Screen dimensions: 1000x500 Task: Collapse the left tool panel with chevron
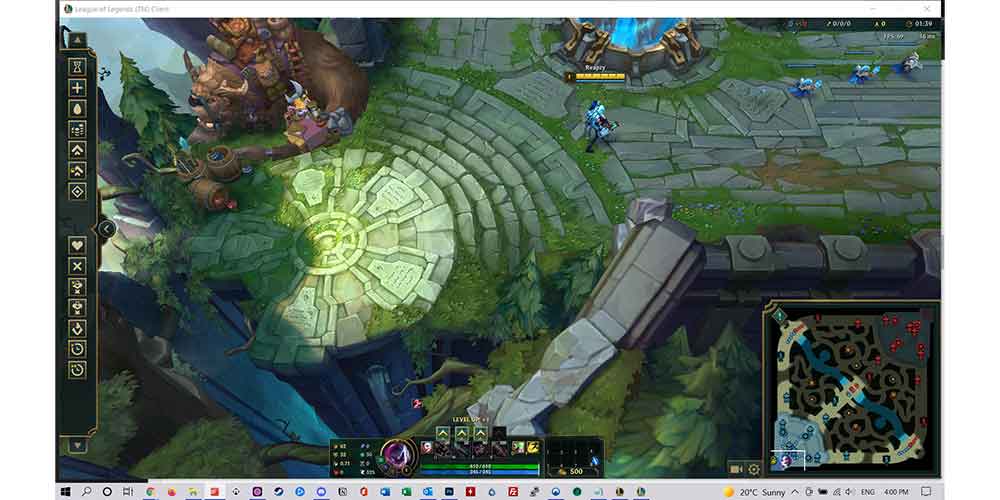point(106,229)
